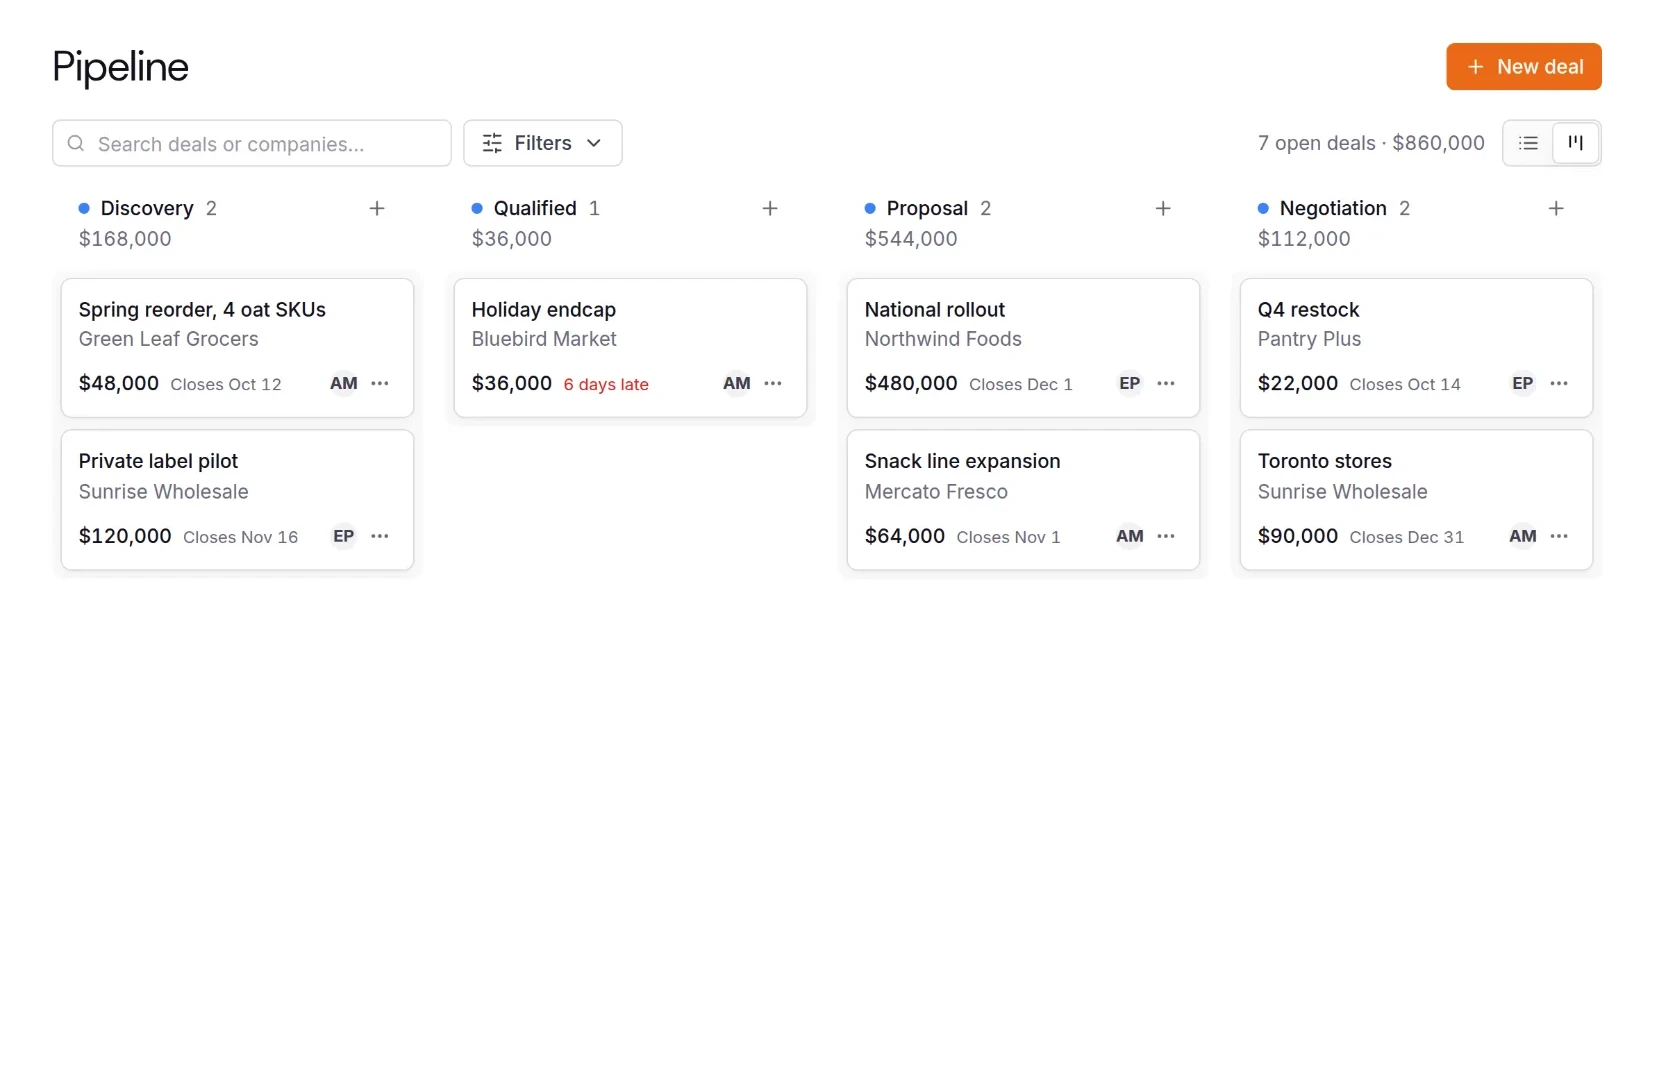Click the AM avatar on Snack line expansion
Image resolution: width=1668 pixels, height=1092 pixels.
coord(1130,536)
